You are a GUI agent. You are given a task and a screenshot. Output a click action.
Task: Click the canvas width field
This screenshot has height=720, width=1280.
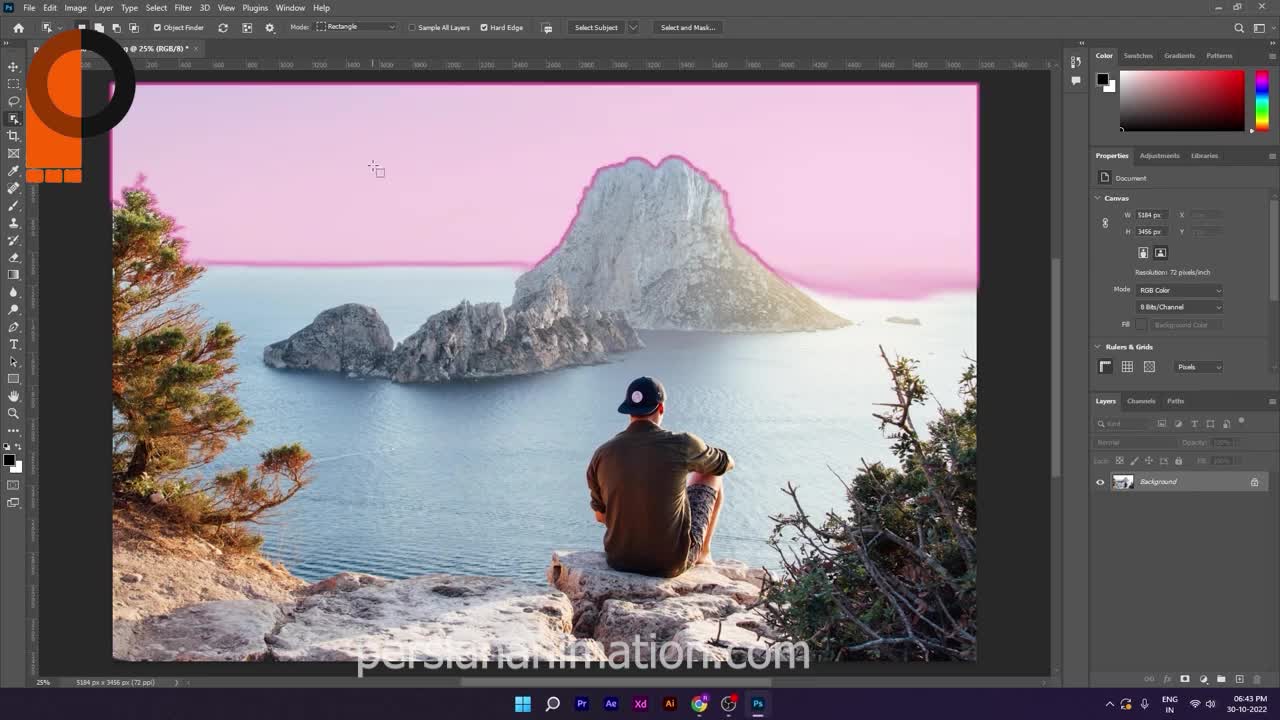point(1150,215)
